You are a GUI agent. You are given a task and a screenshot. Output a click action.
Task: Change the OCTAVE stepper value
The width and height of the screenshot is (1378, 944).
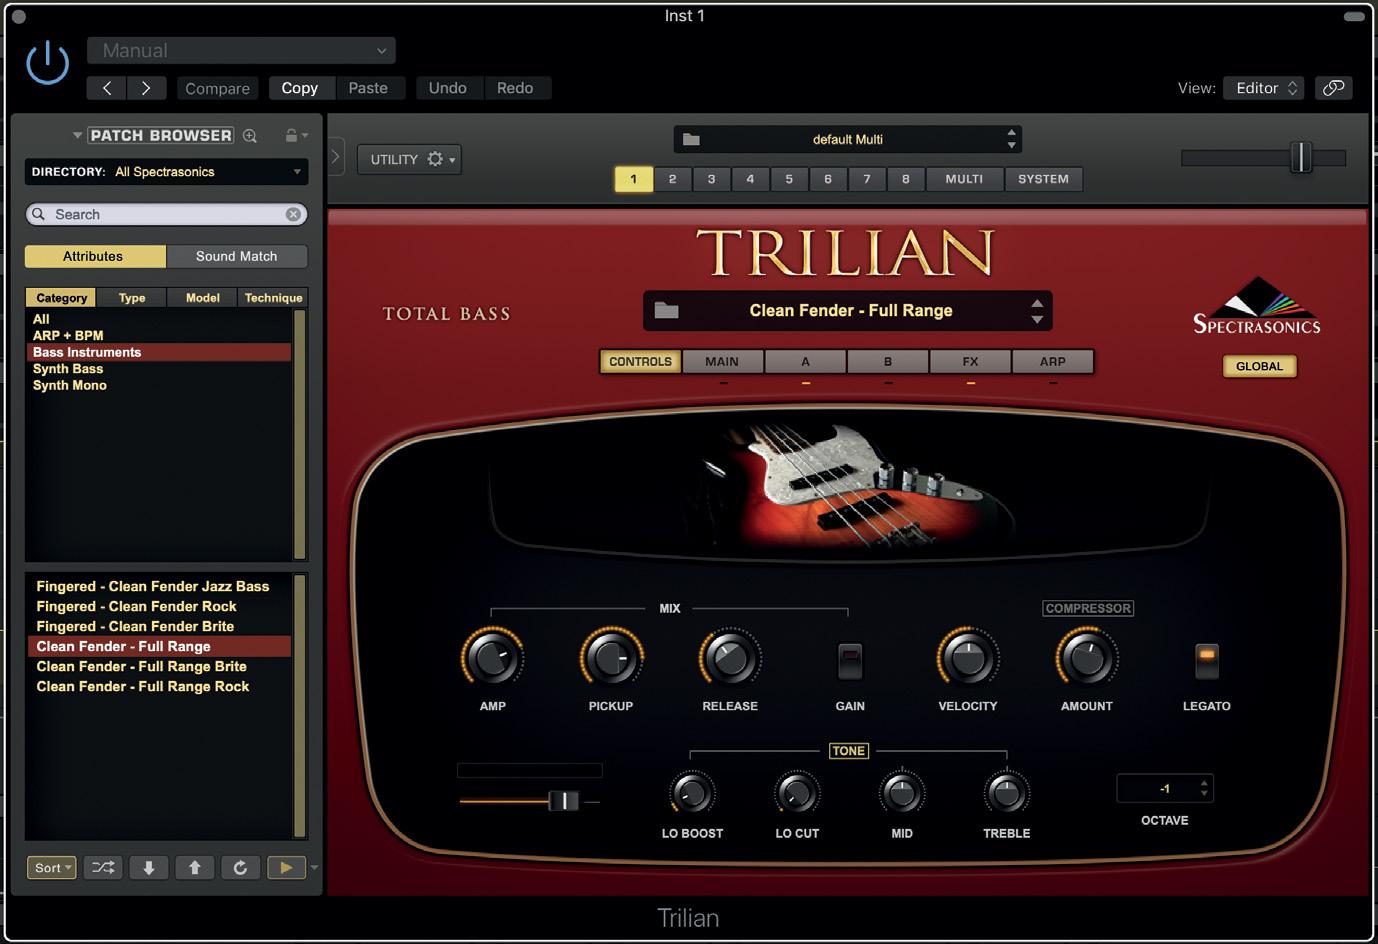[x=1204, y=788]
